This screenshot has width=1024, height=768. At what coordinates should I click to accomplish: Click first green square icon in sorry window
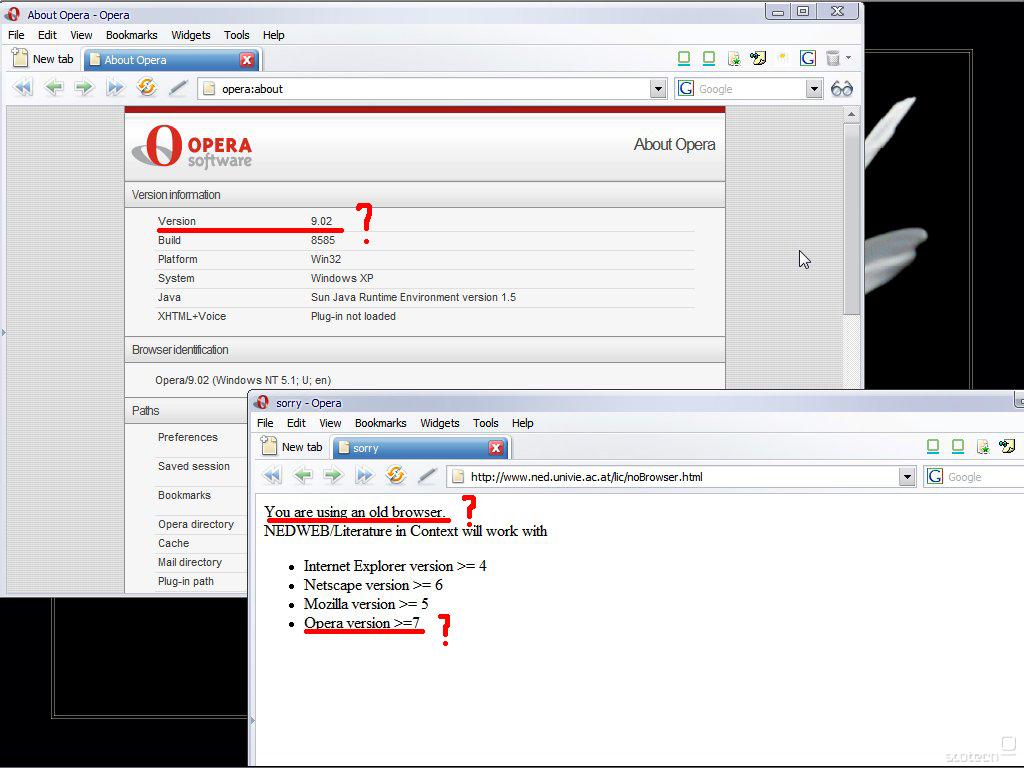click(933, 446)
